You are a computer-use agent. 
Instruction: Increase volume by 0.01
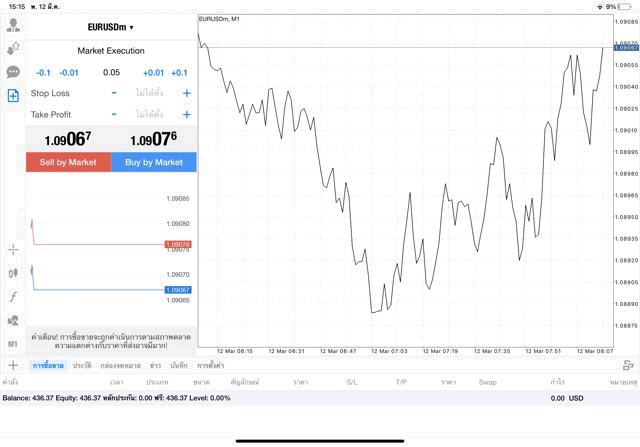coord(153,72)
